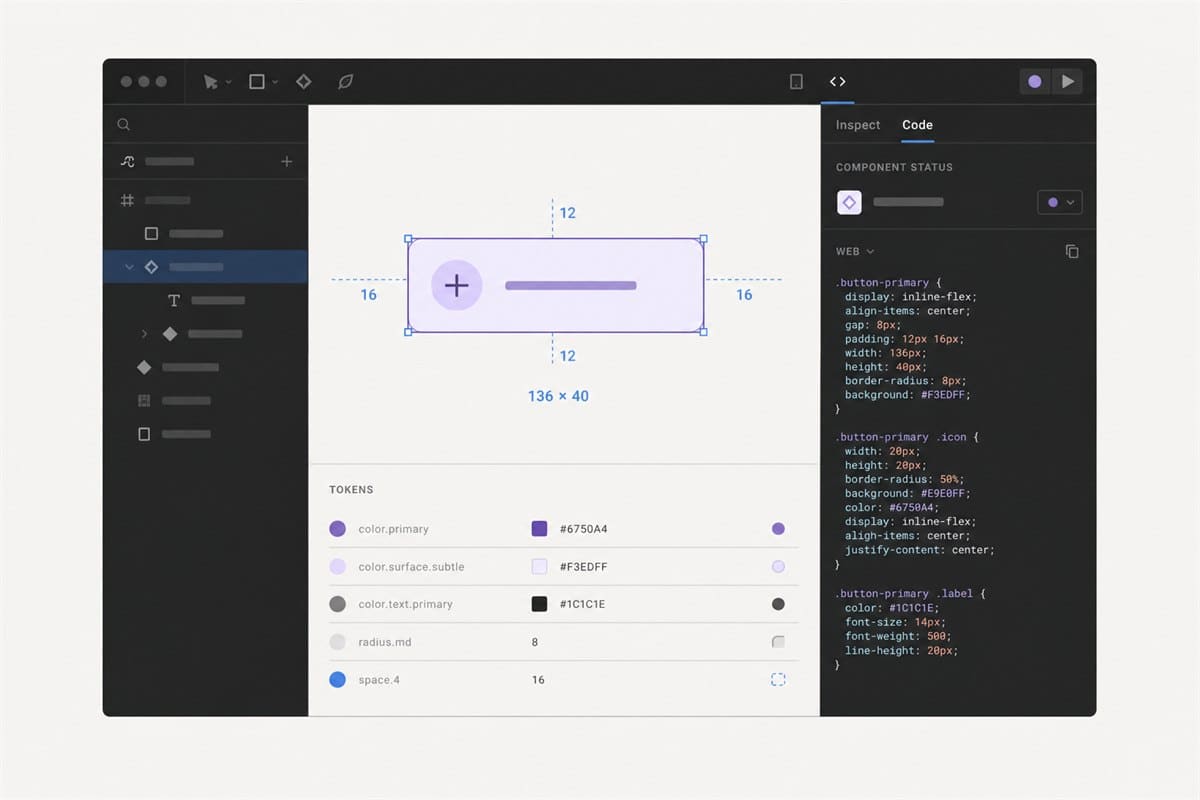Click the branch icon in sidebar header

click(x=127, y=161)
